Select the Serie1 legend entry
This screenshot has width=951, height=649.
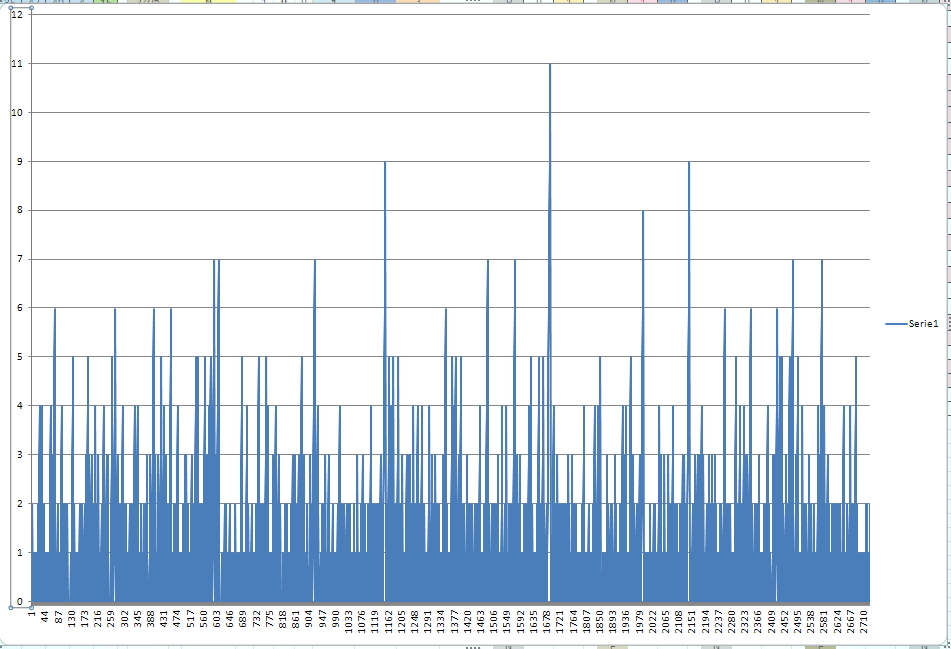coord(912,324)
